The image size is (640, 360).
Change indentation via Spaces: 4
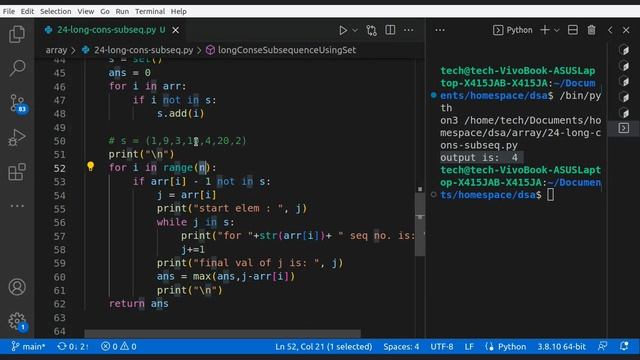(x=401, y=347)
